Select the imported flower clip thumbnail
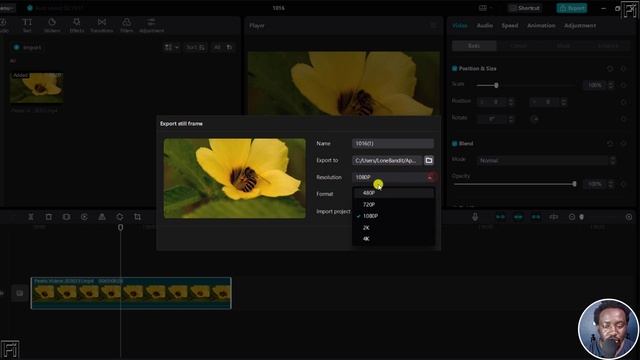Viewport: 640px width, 360px height. [x=37, y=88]
